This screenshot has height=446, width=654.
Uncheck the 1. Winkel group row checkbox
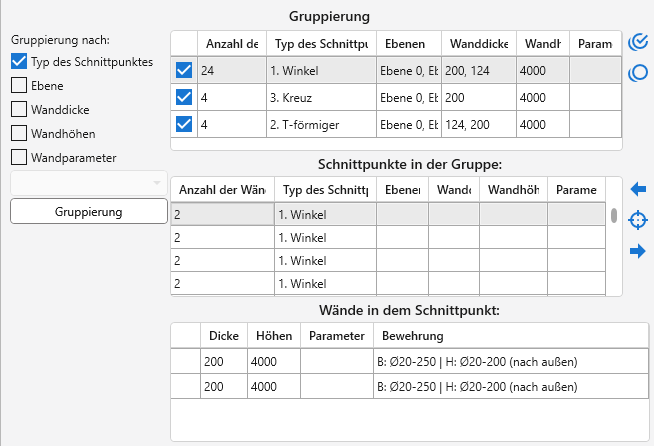tap(184, 70)
